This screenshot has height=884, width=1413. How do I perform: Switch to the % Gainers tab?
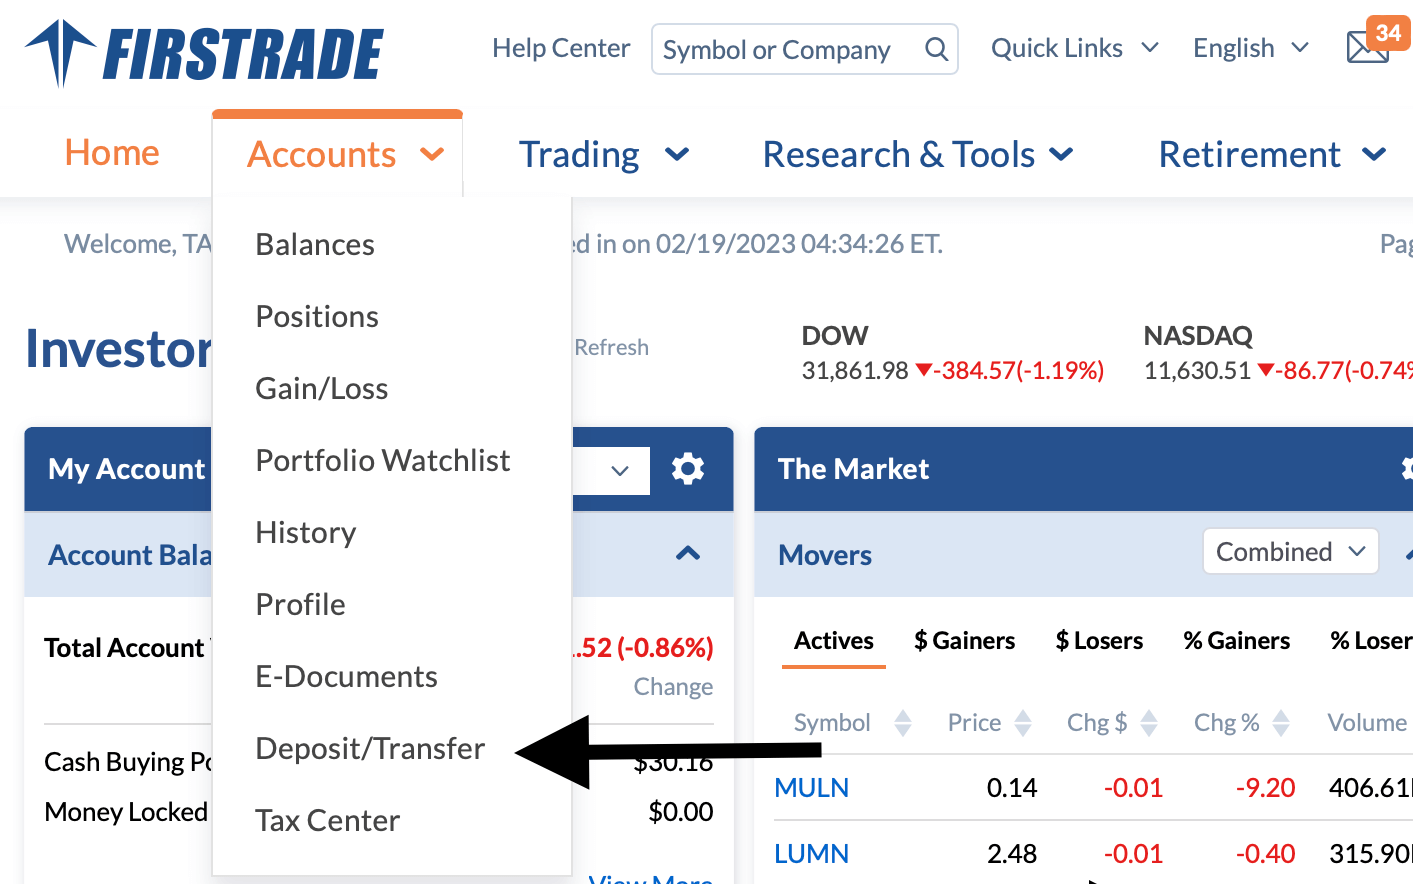[1236, 641]
